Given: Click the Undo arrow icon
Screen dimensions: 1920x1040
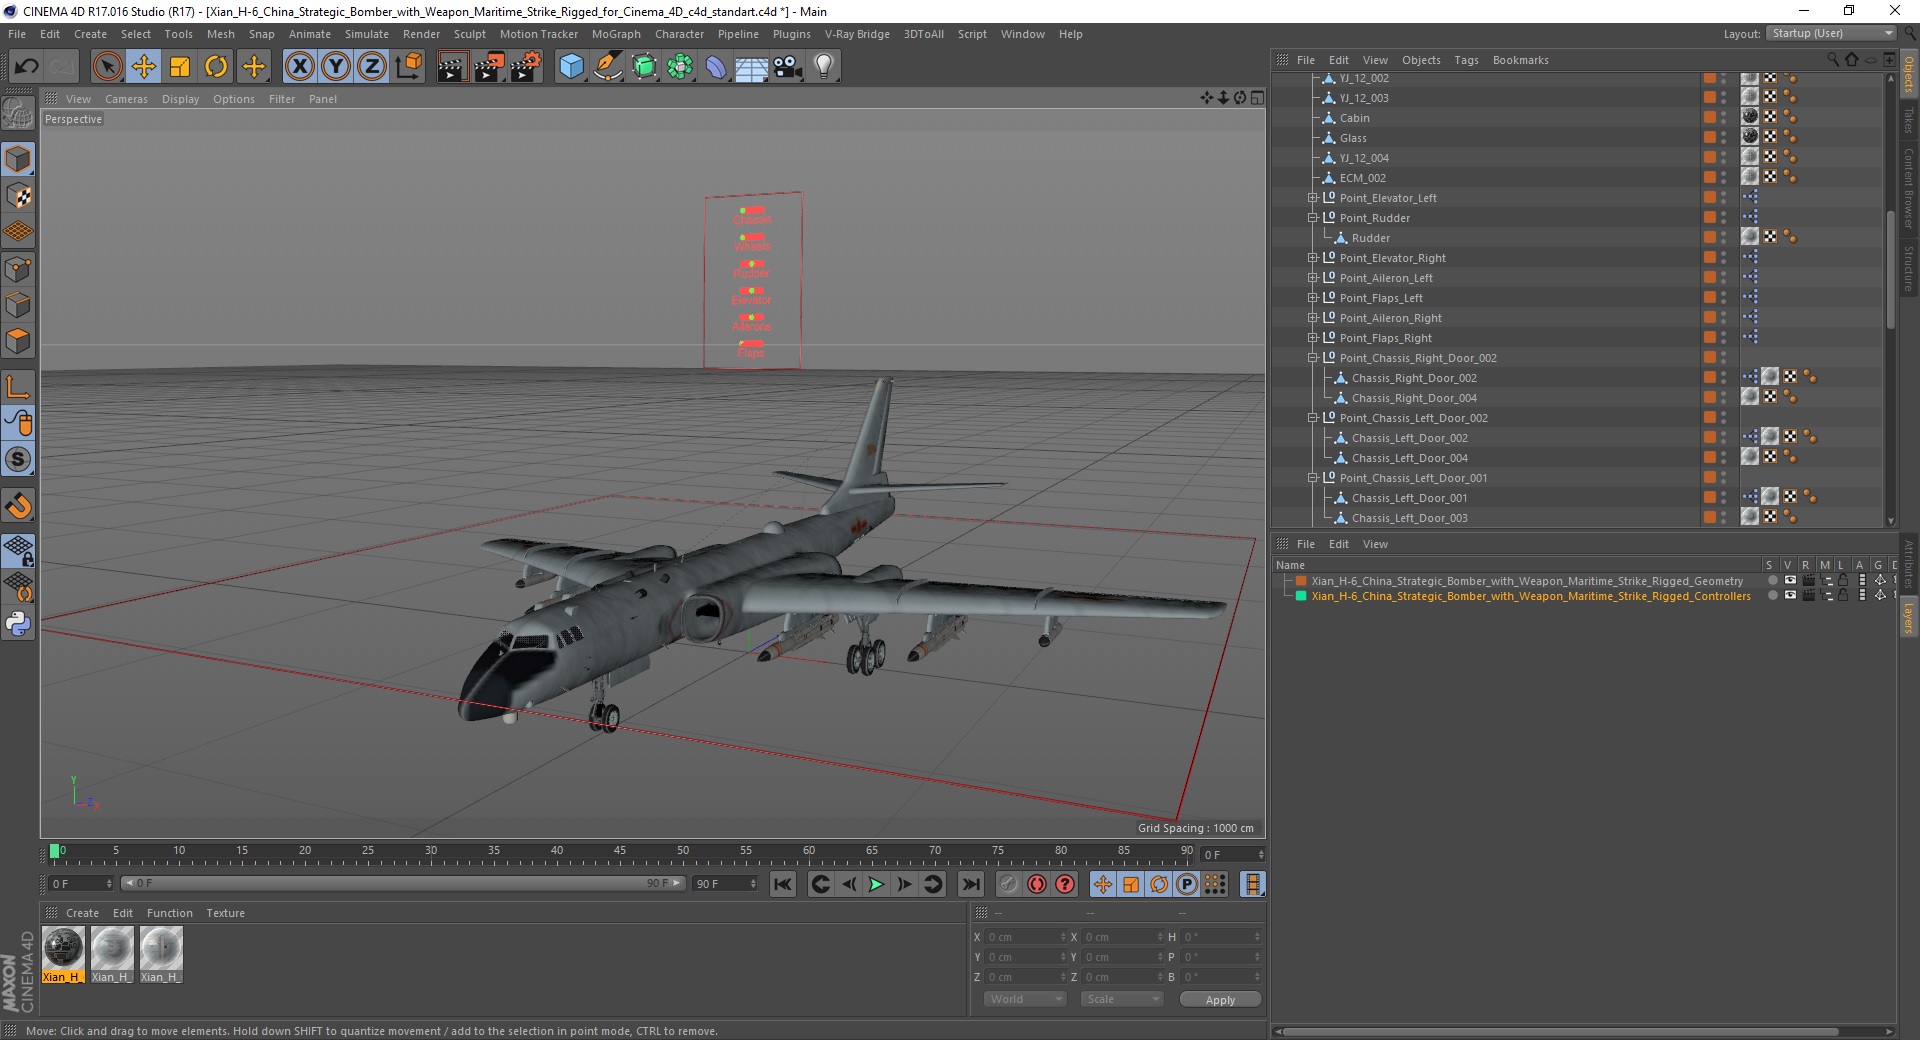Looking at the screenshot, I should coord(27,67).
